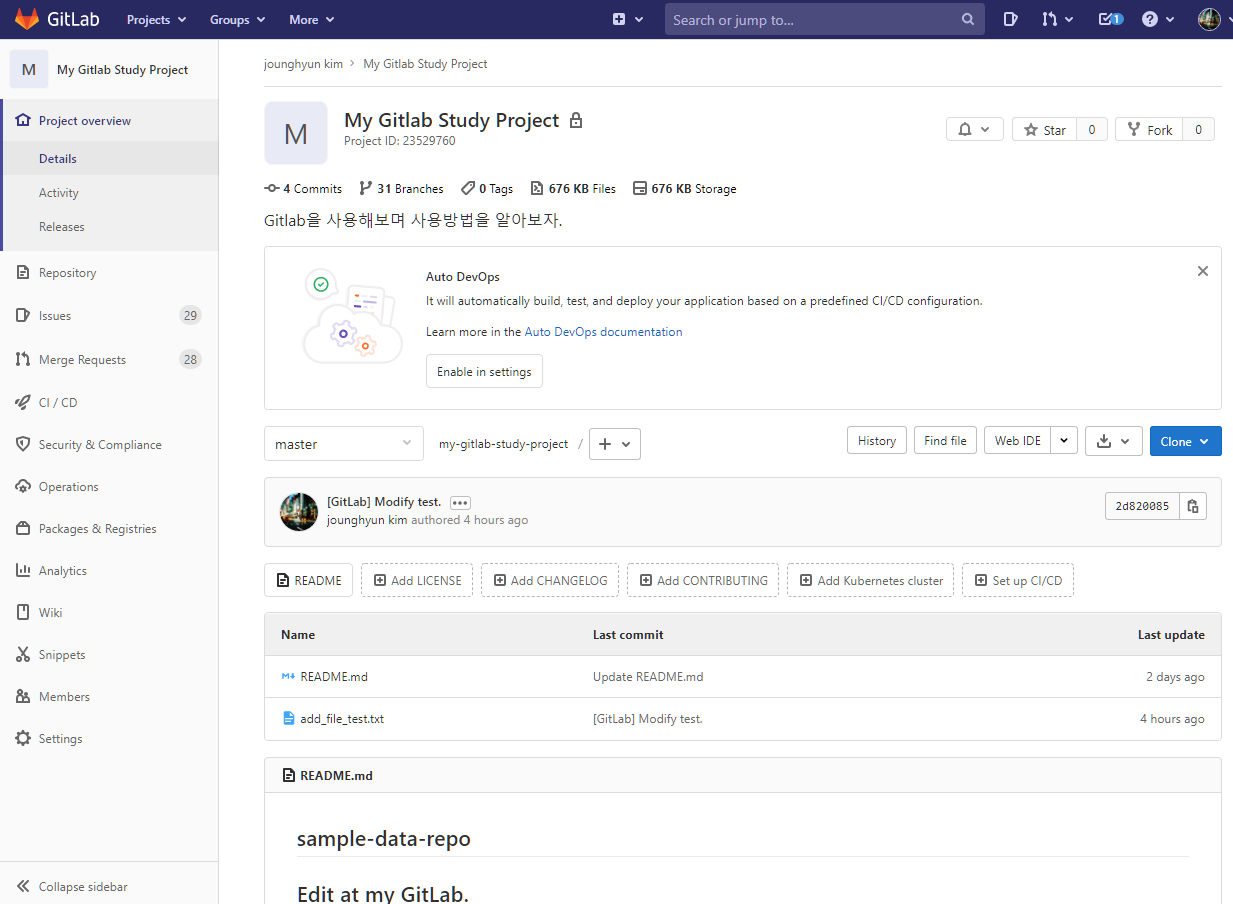Open the More dropdown menu
Viewport: 1233px width, 904px height.
pyautogui.click(x=311, y=19)
